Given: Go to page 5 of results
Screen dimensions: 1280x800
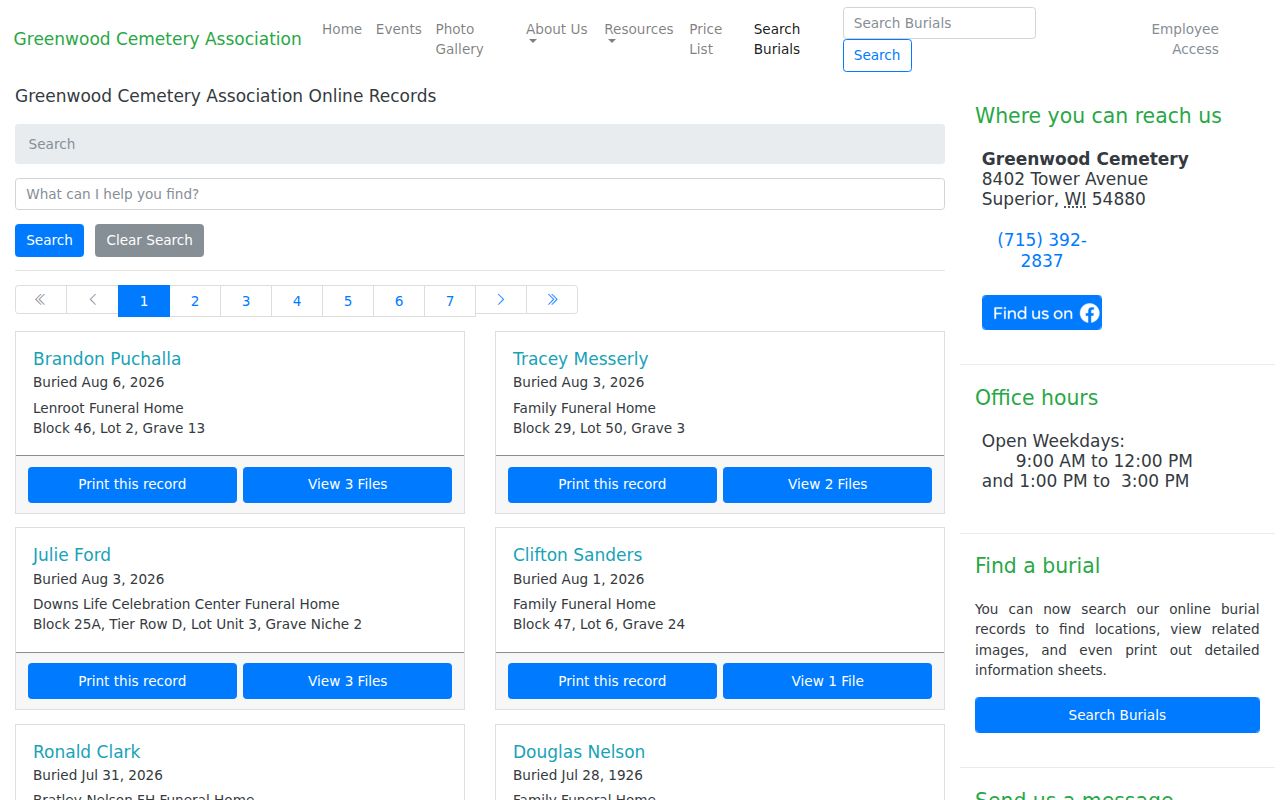Looking at the screenshot, I should (x=348, y=301).
